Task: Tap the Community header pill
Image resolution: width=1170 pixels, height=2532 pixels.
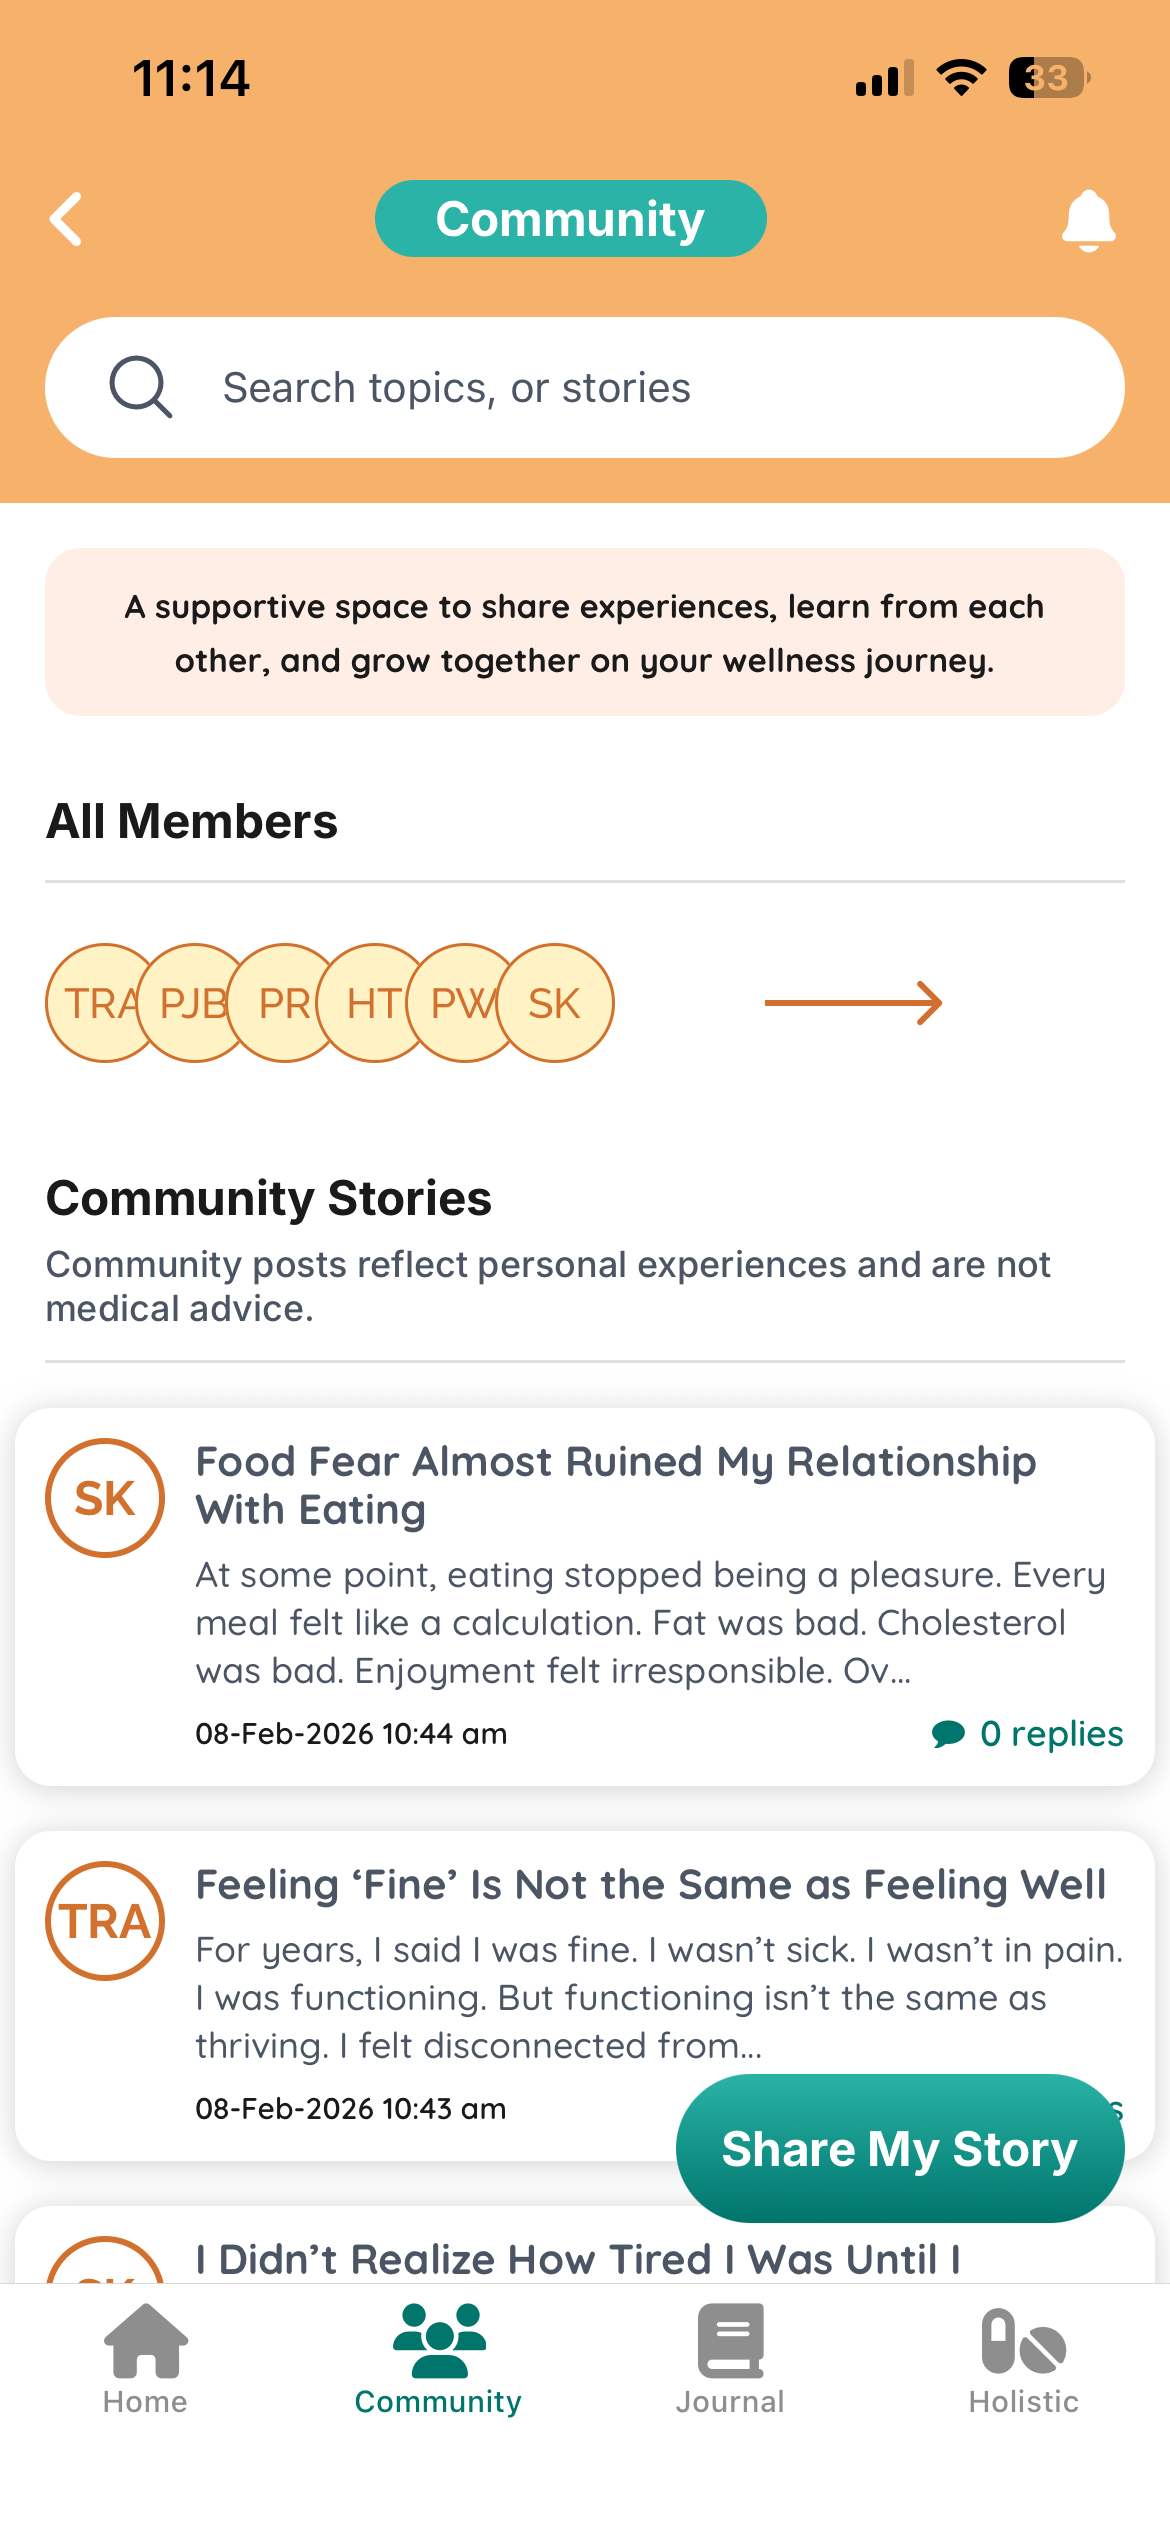Action: click(570, 219)
